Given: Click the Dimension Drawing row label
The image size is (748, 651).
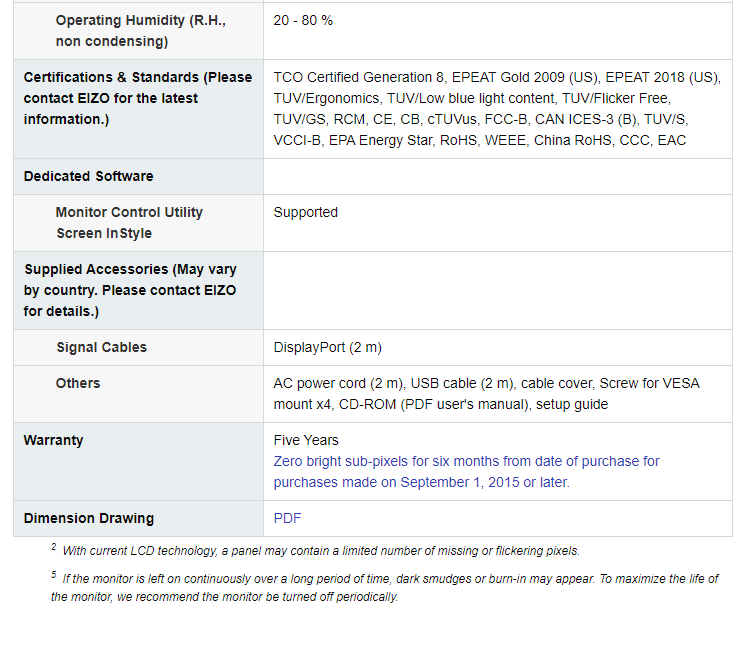Looking at the screenshot, I should (89, 518).
